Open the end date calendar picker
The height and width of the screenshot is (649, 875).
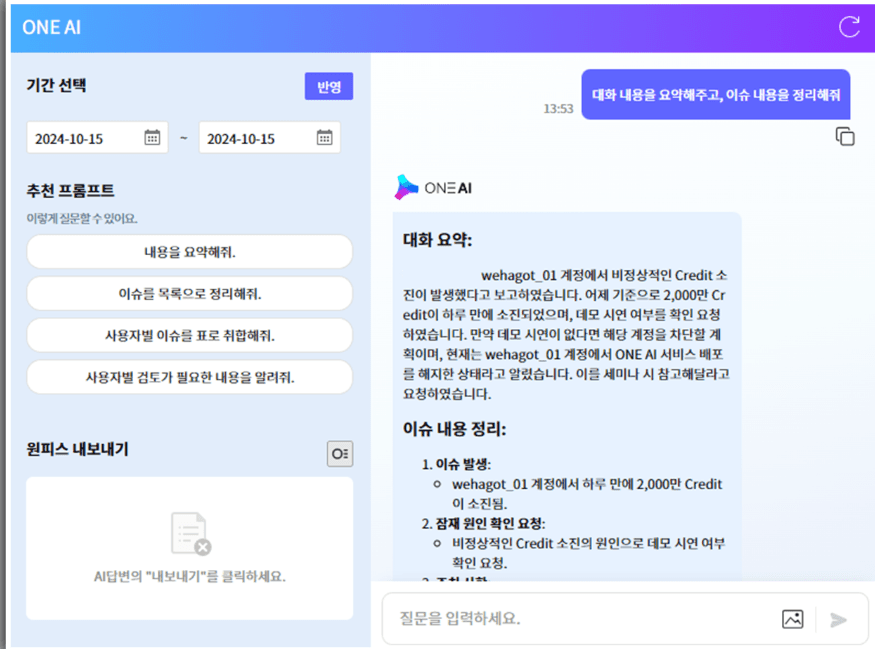click(x=324, y=137)
